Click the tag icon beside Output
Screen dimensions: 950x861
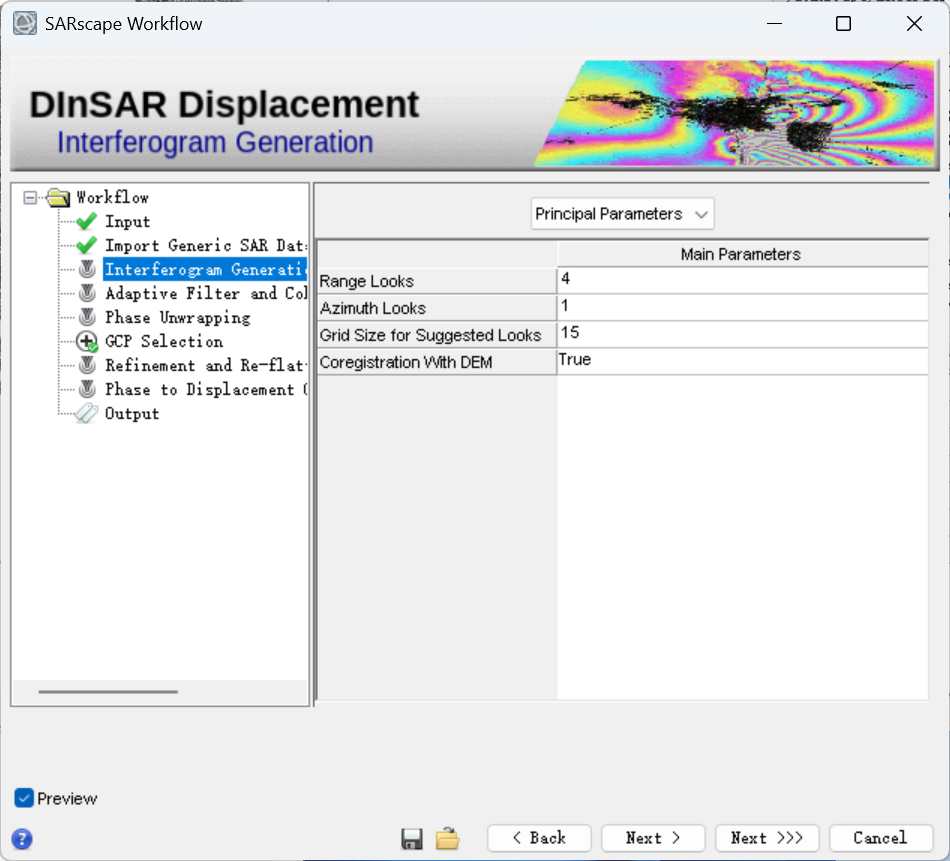(86, 413)
